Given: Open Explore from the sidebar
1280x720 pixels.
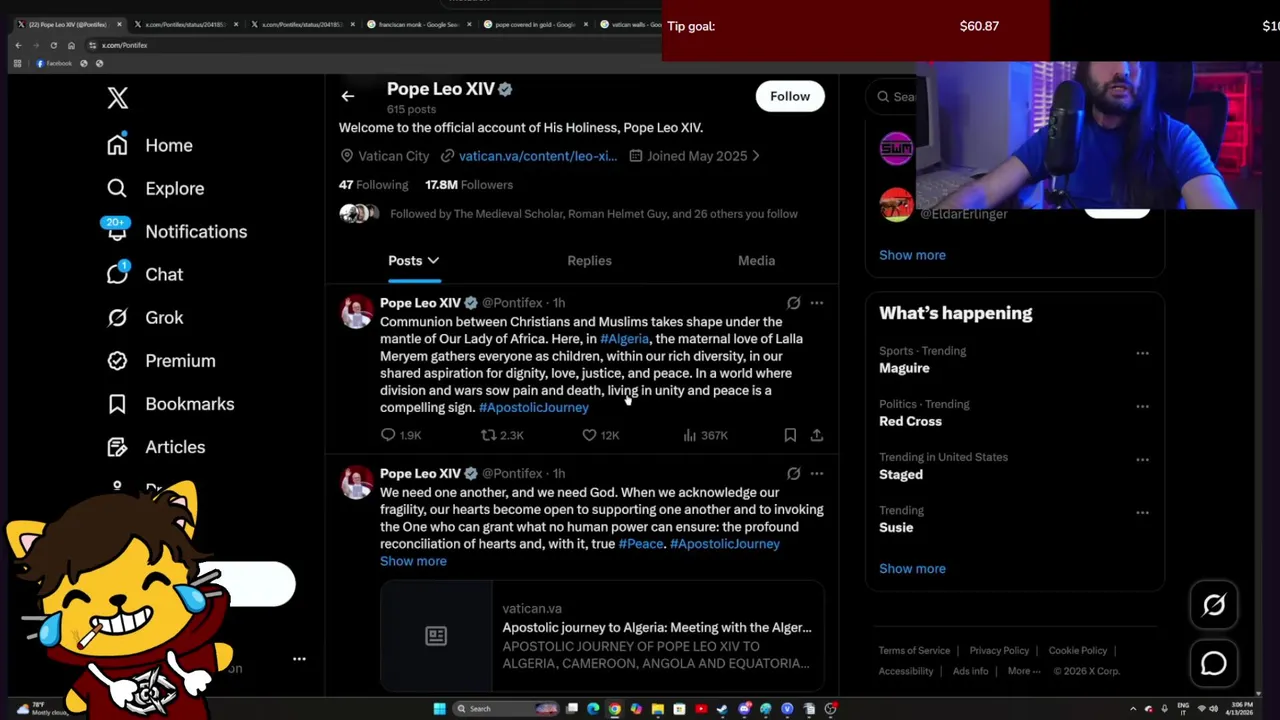Looking at the screenshot, I should click(x=155, y=188).
